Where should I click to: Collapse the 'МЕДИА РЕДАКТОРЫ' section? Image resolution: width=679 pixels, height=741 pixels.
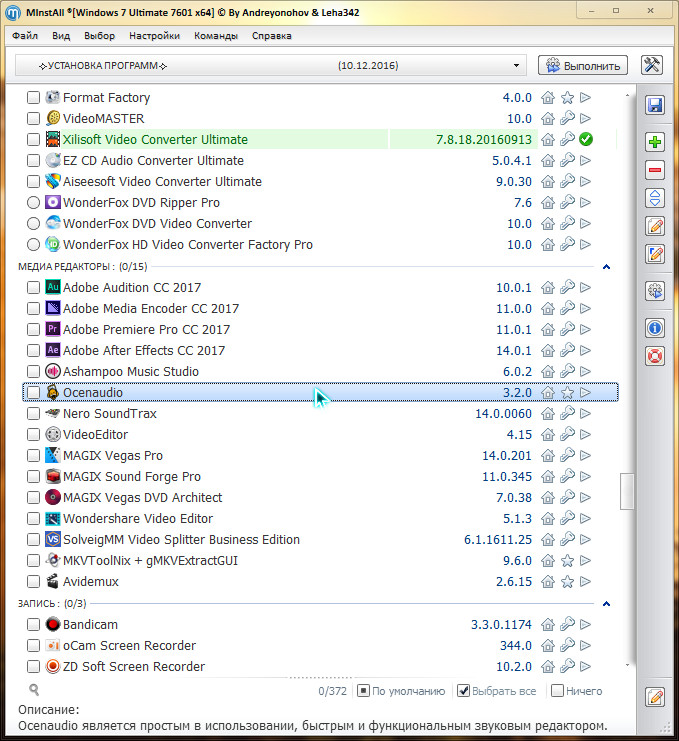[x=606, y=267]
